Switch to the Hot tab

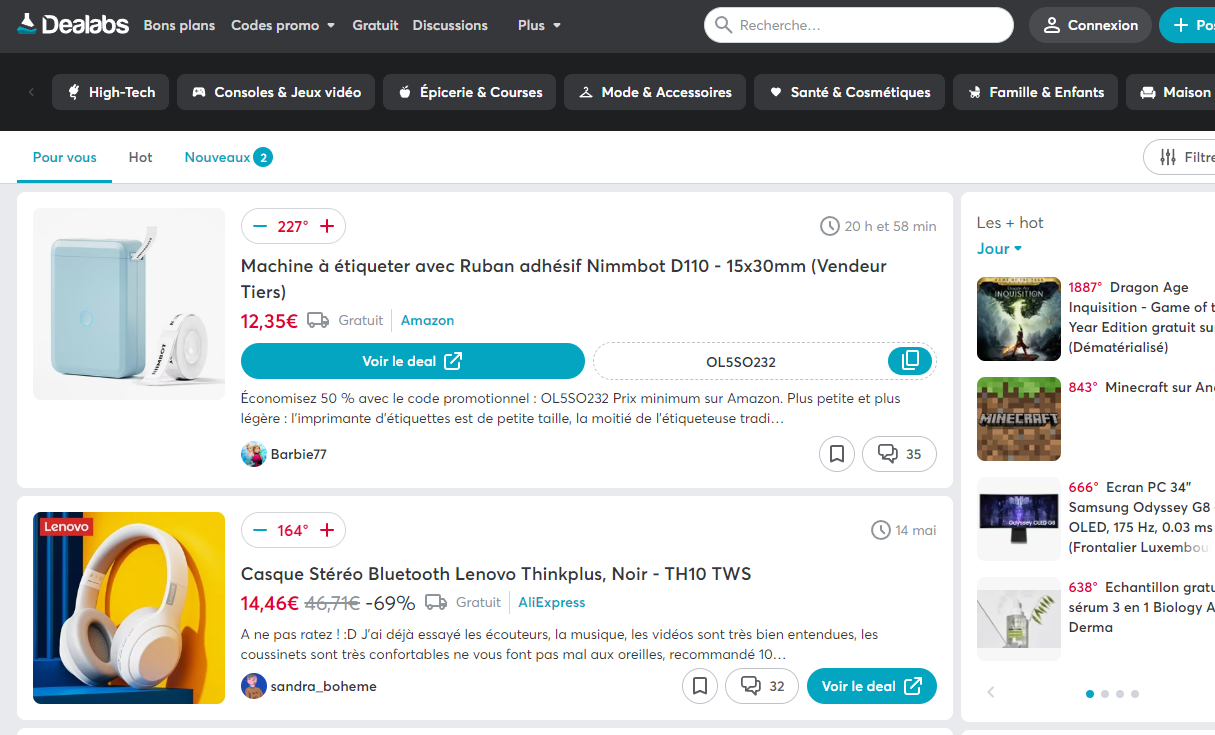(x=140, y=157)
